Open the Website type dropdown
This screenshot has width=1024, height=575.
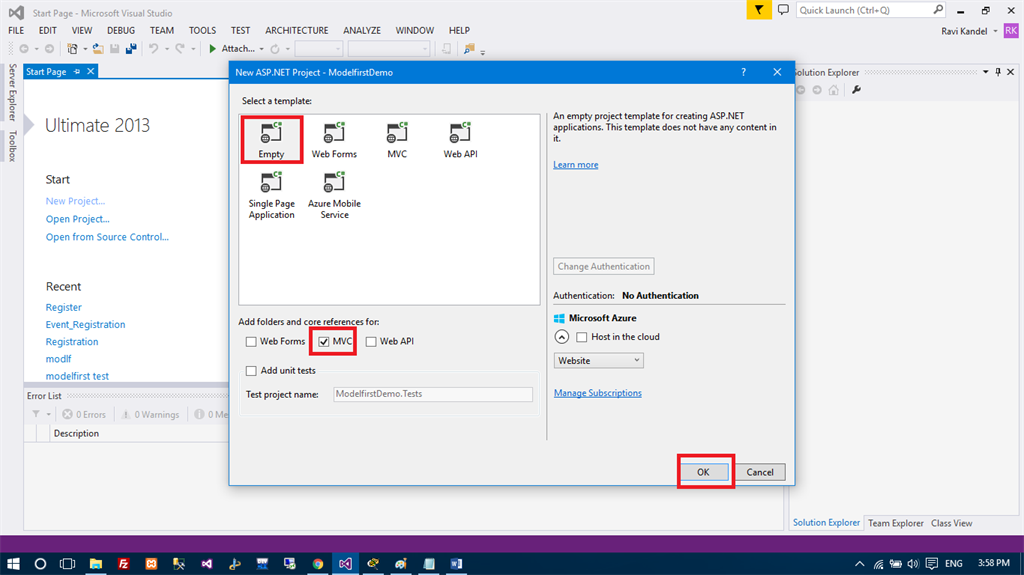[598, 361]
